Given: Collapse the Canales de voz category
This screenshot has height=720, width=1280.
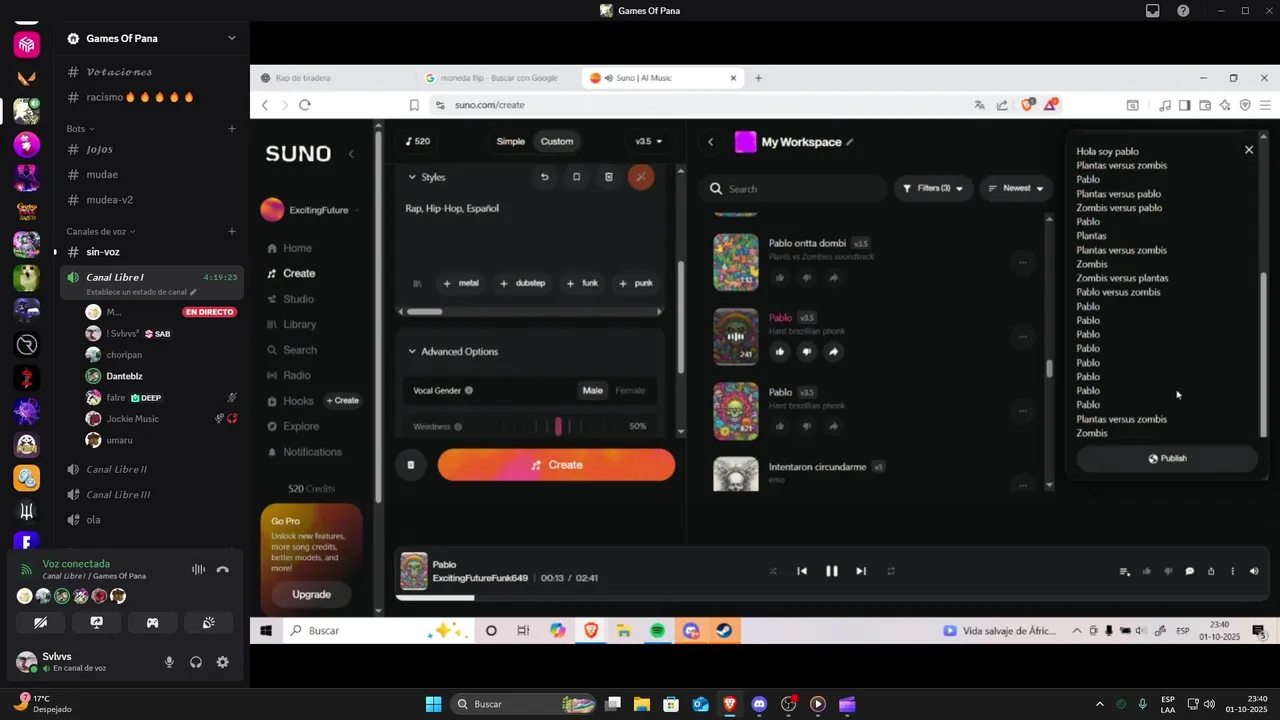Looking at the screenshot, I should (x=101, y=231).
